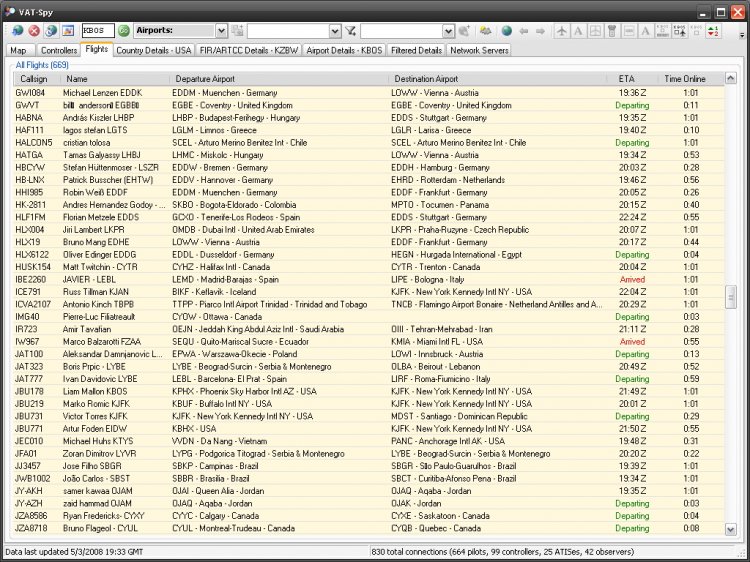Click the add-to-list icon after Airports dropdown

click(x=237, y=31)
